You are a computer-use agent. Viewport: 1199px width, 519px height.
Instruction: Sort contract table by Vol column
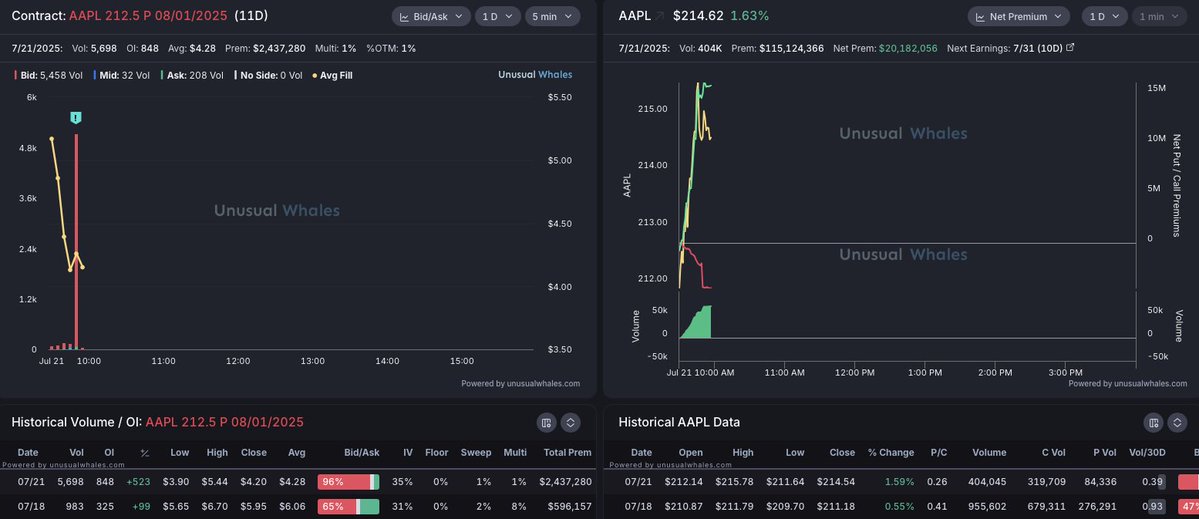(76, 453)
